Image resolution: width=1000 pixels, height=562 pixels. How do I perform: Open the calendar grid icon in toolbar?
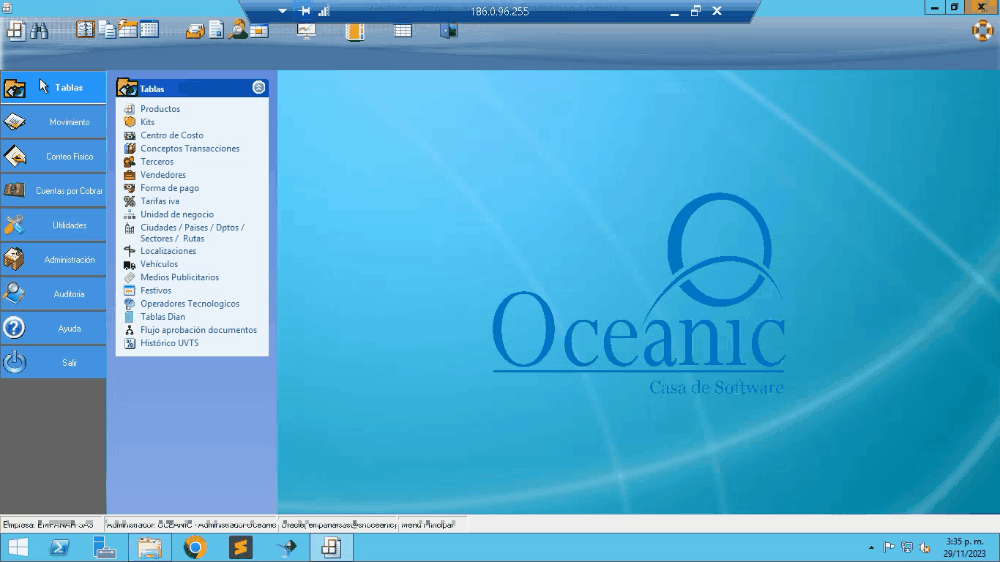coord(149,30)
